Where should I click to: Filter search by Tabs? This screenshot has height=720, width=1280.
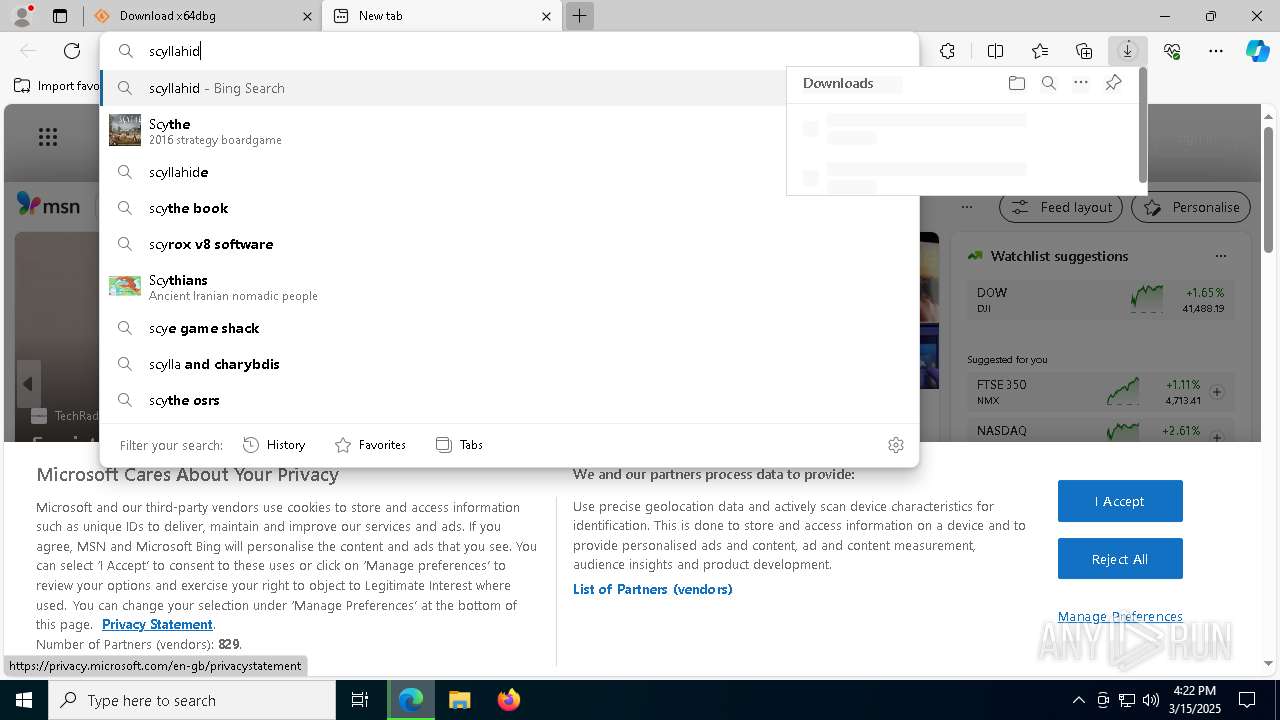click(460, 445)
